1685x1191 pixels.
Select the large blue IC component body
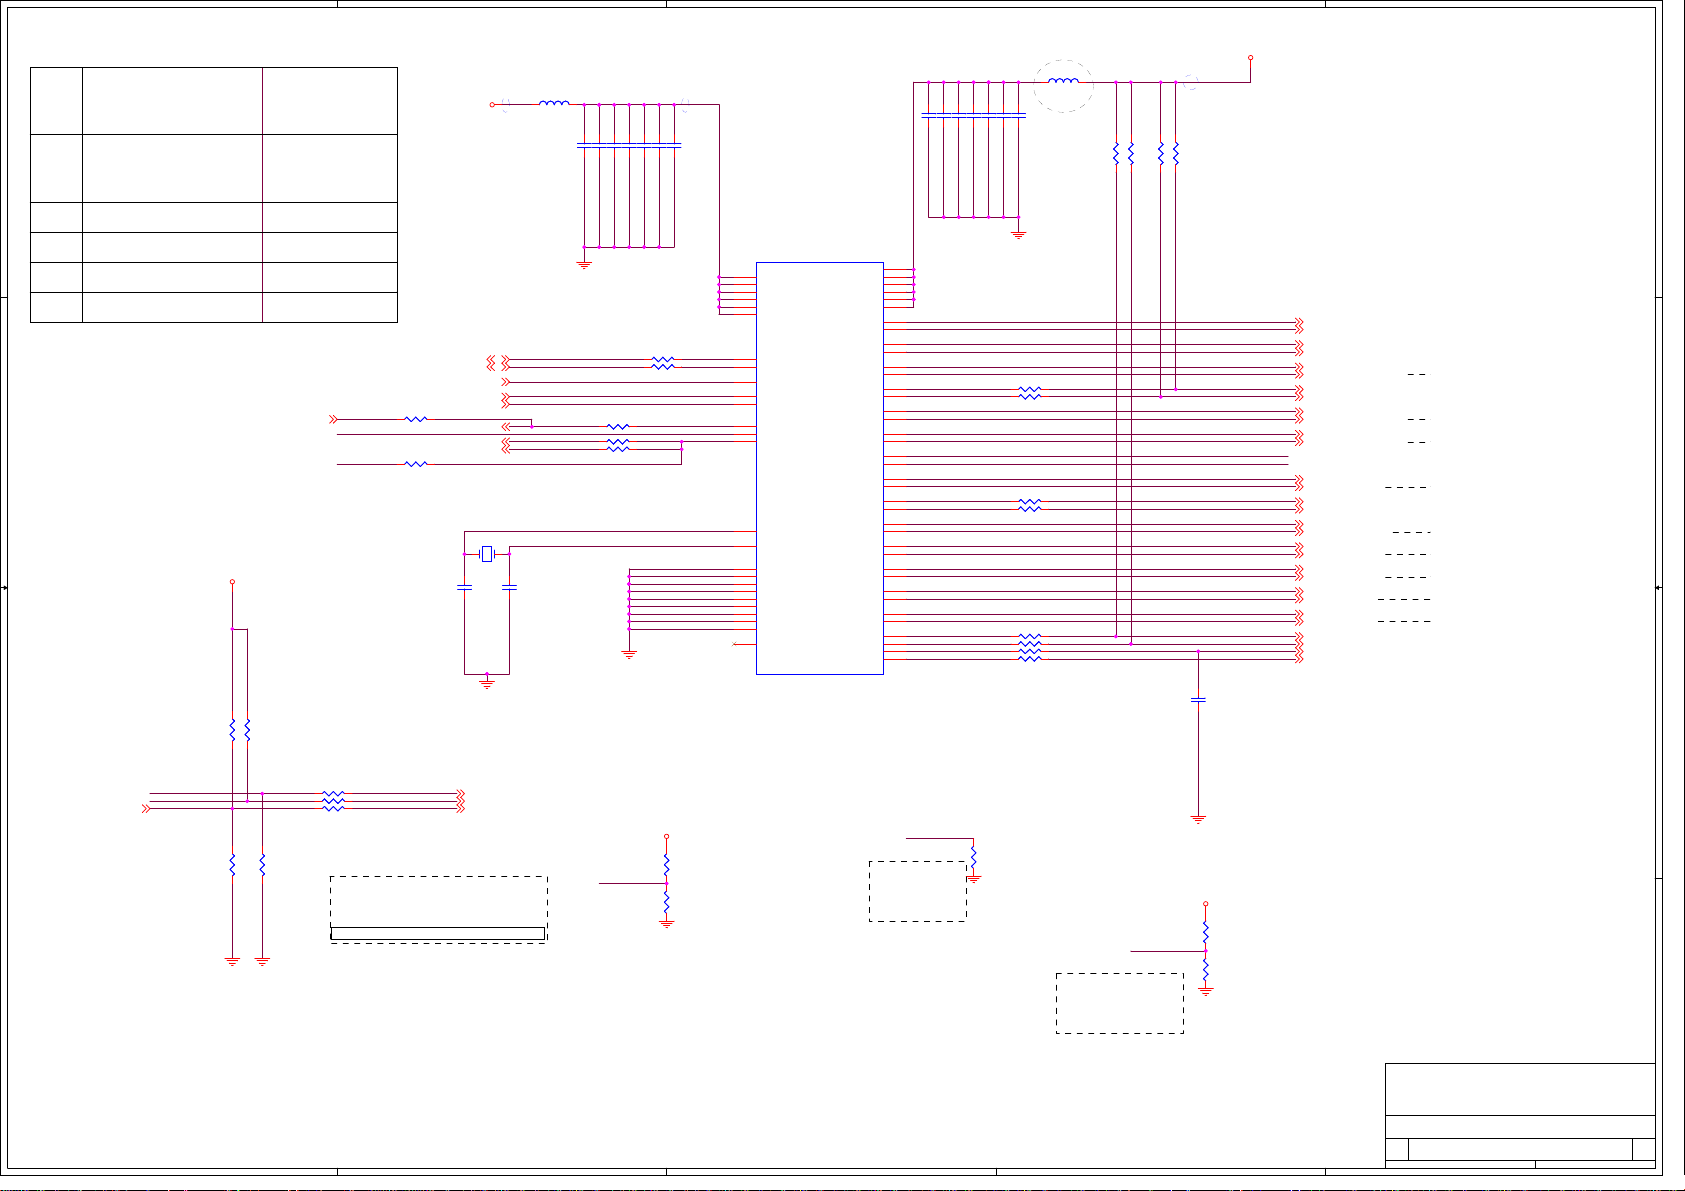(x=820, y=468)
